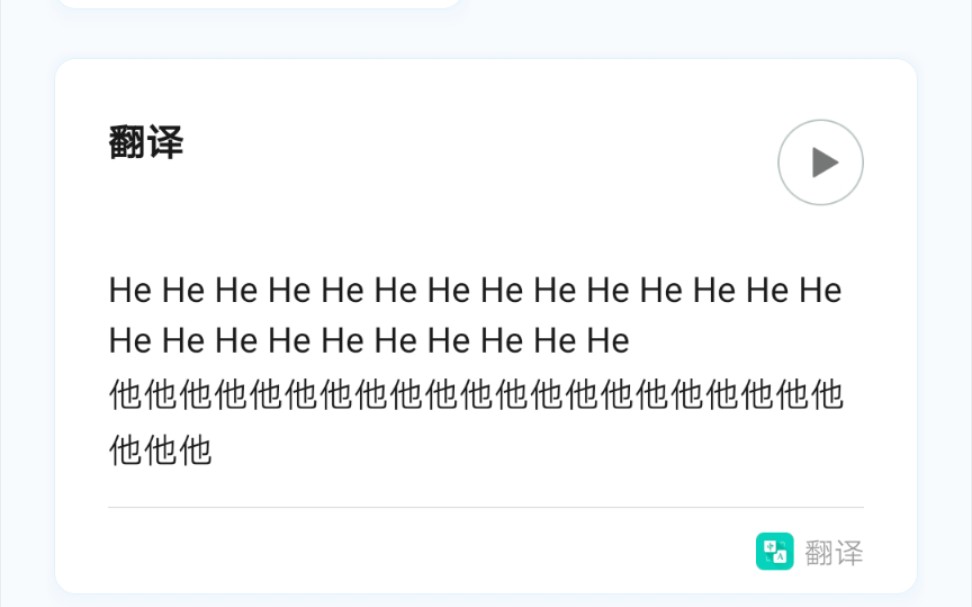Click the first "He" in the translation
This screenshot has width=972, height=607.
coord(130,291)
